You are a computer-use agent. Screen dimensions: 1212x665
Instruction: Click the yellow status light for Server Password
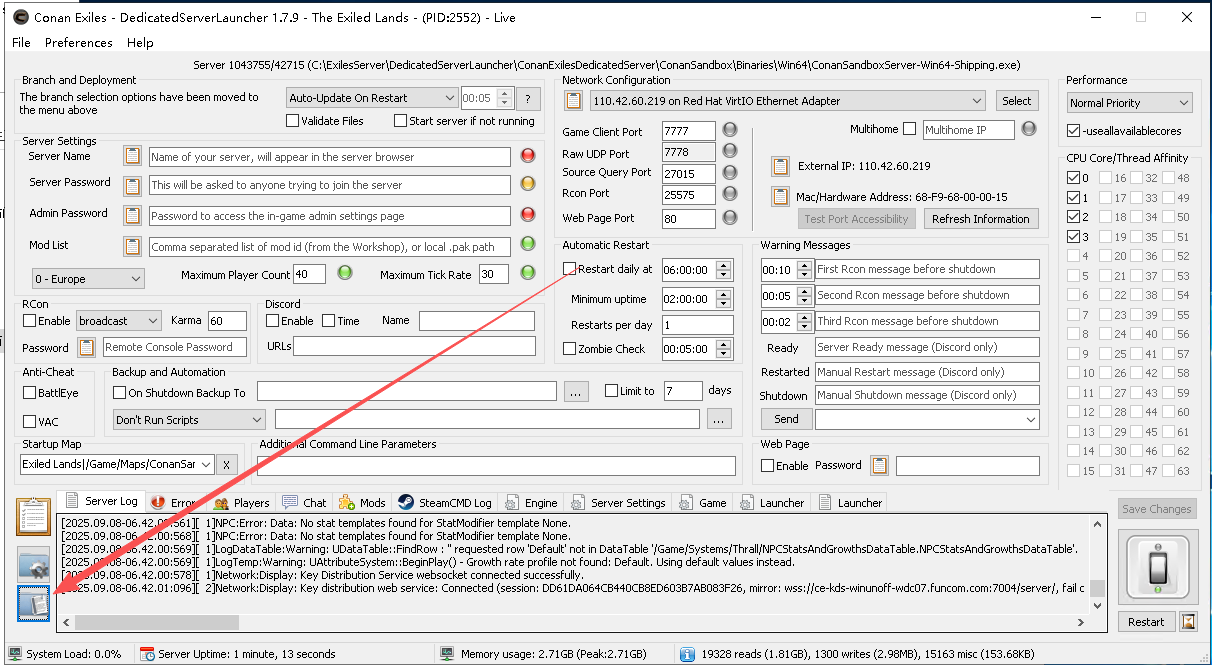pos(529,185)
